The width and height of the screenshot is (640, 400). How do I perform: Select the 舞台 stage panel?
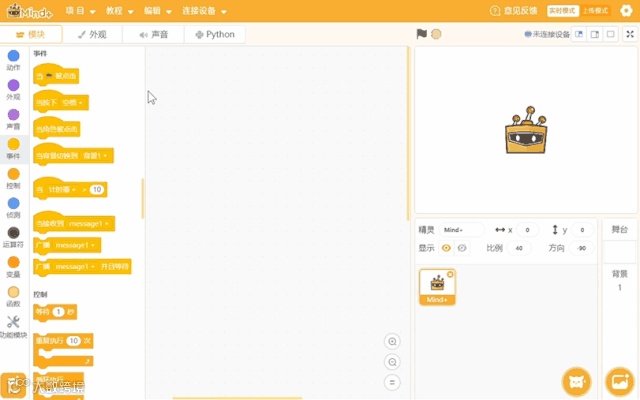tap(619, 229)
